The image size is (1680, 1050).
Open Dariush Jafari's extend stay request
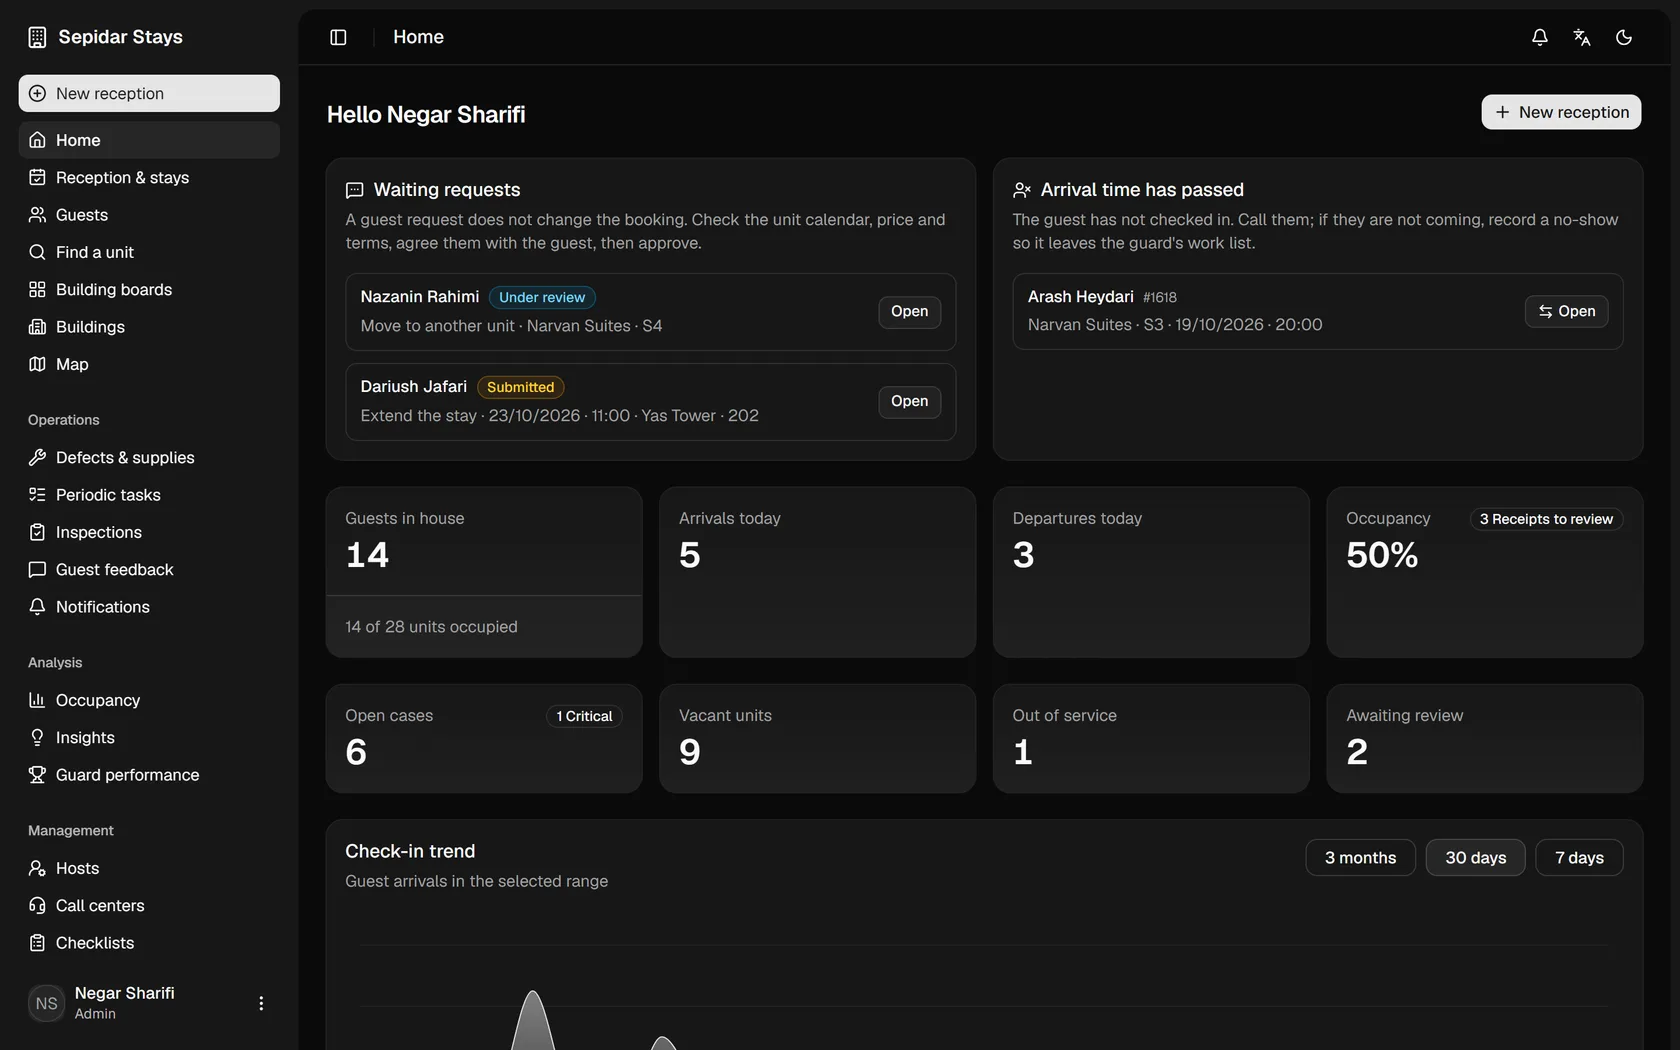(x=909, y=401)
